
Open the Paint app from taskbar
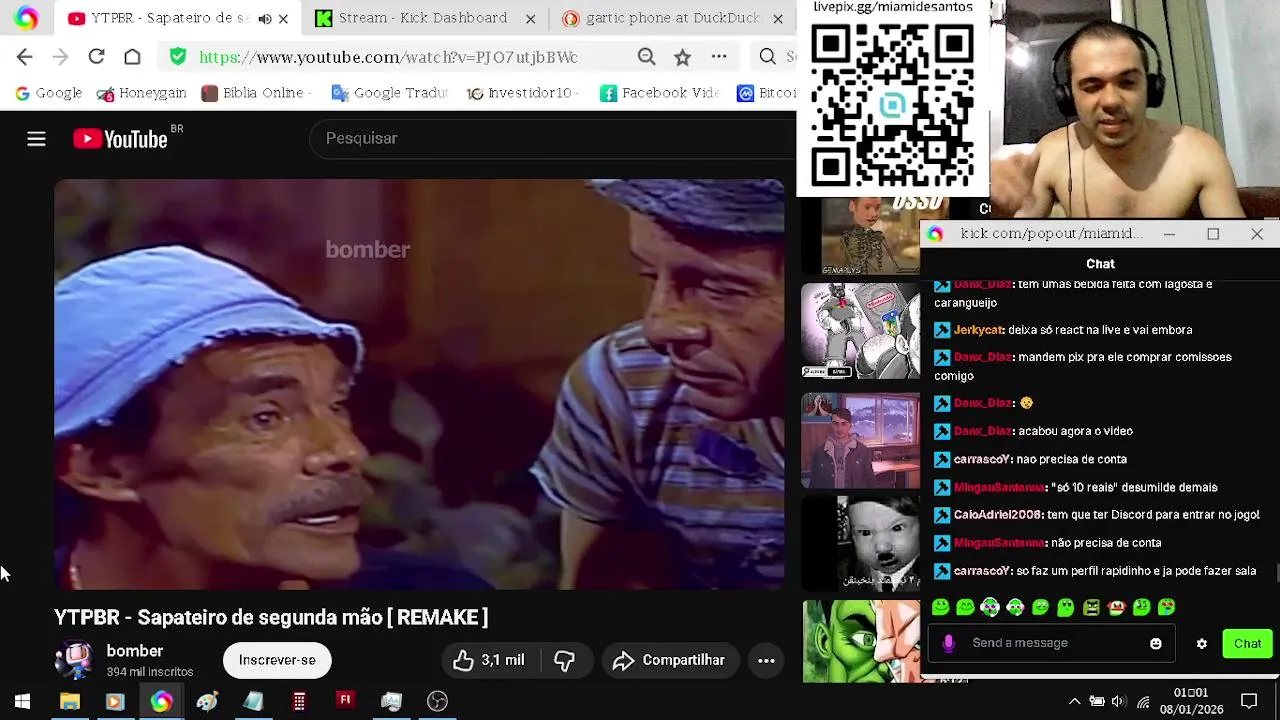[x=207, y=701]
